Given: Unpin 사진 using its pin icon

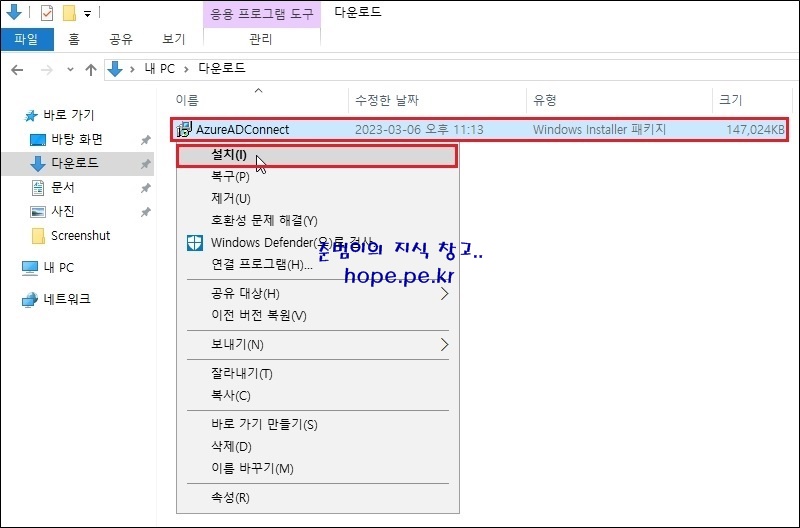Looking at the screenshot, I should click(x=145, y=211).
